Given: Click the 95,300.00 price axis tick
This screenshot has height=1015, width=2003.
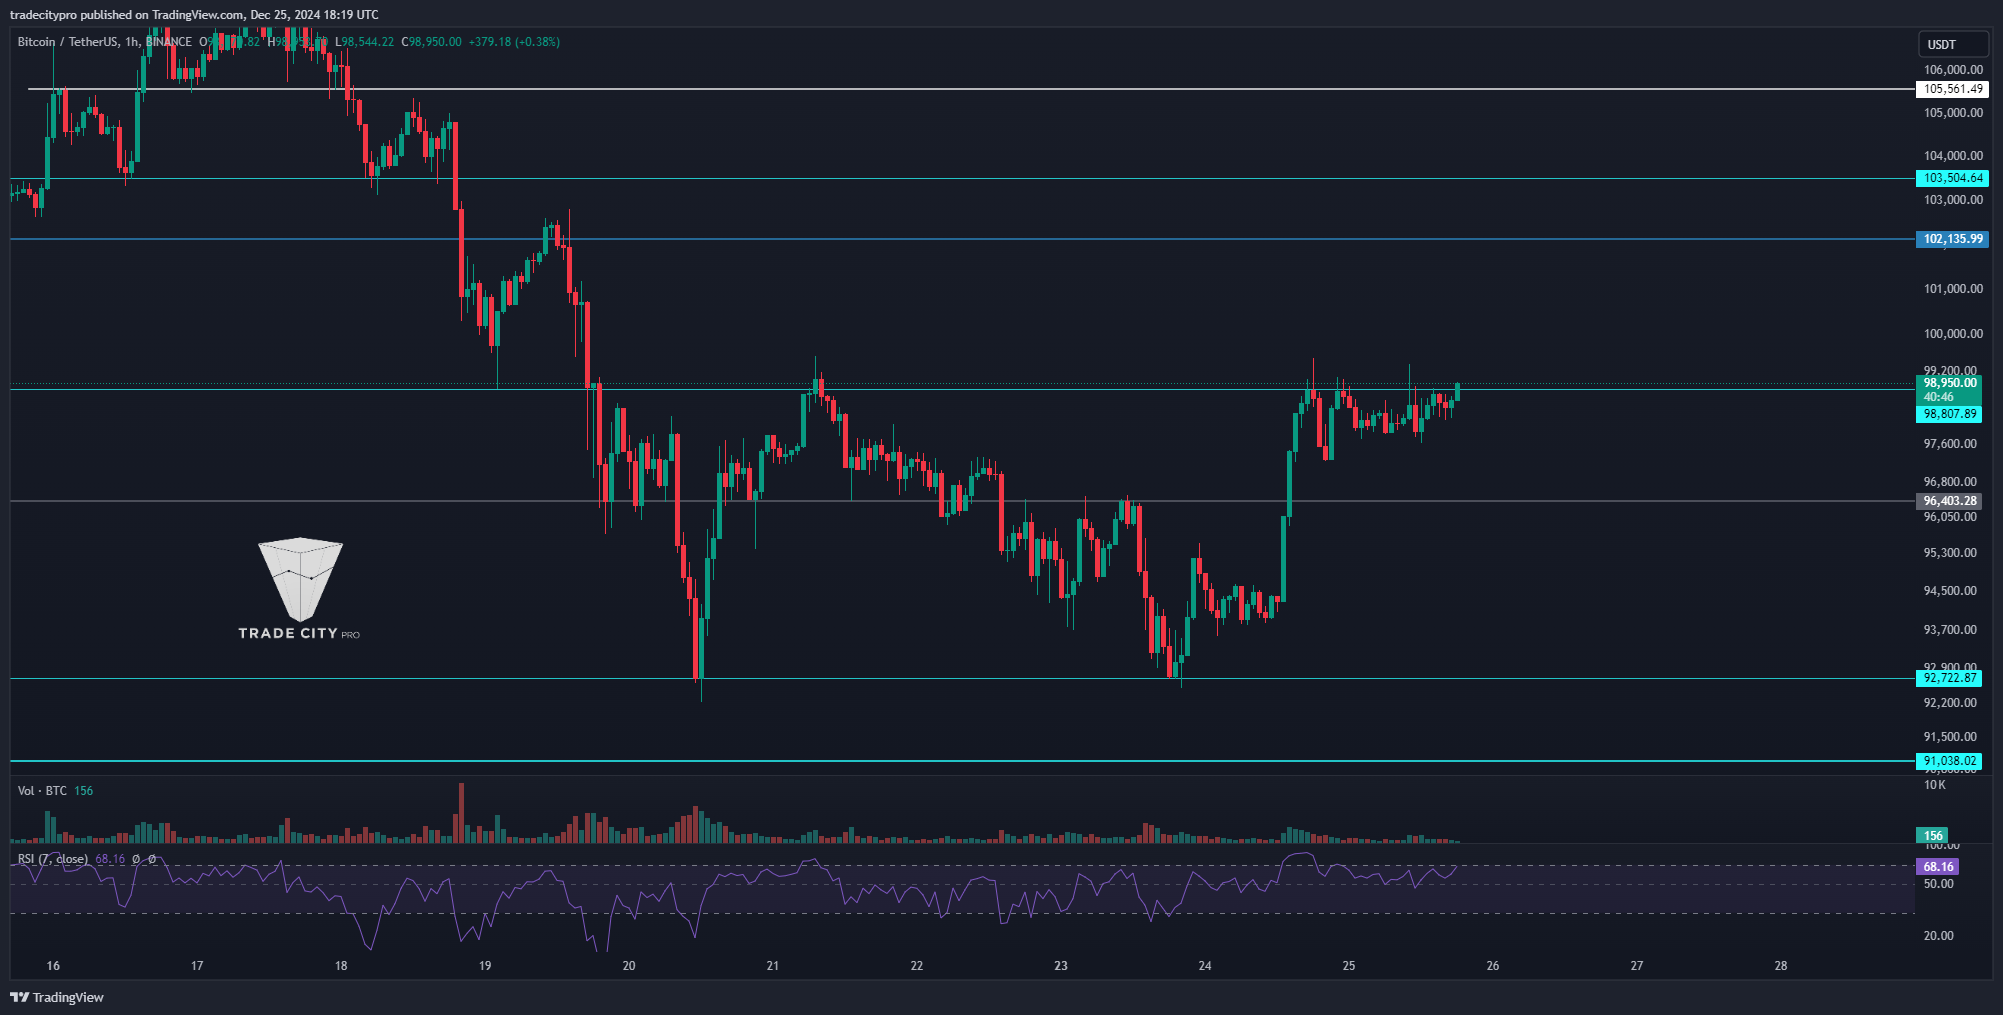Looking at the screenshot, I should pyautogui.click(x=1950, y=553).
